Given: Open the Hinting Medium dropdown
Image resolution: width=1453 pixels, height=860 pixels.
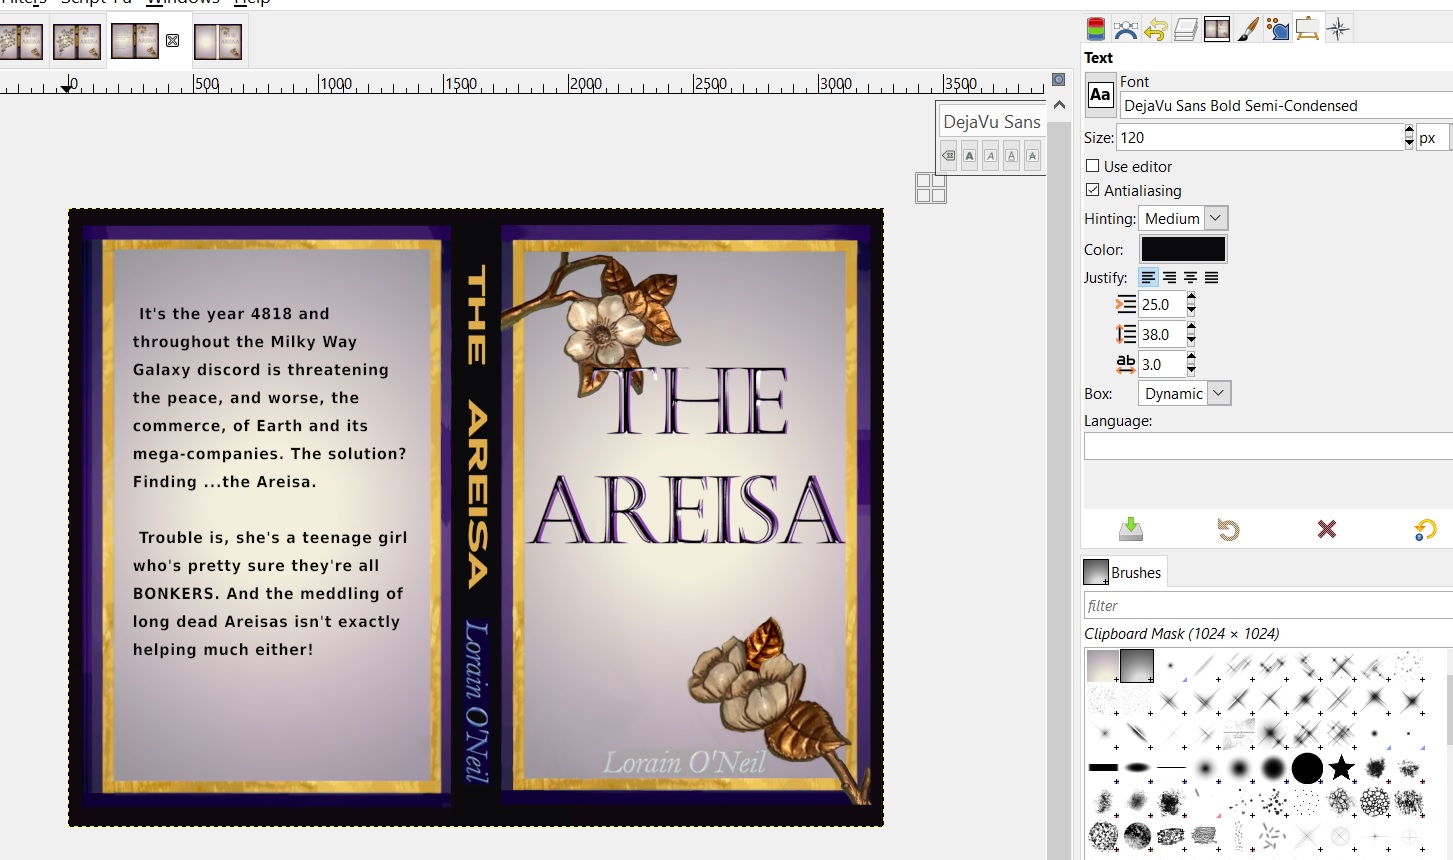Looking at the screenshot, I should pos(1183,218).
